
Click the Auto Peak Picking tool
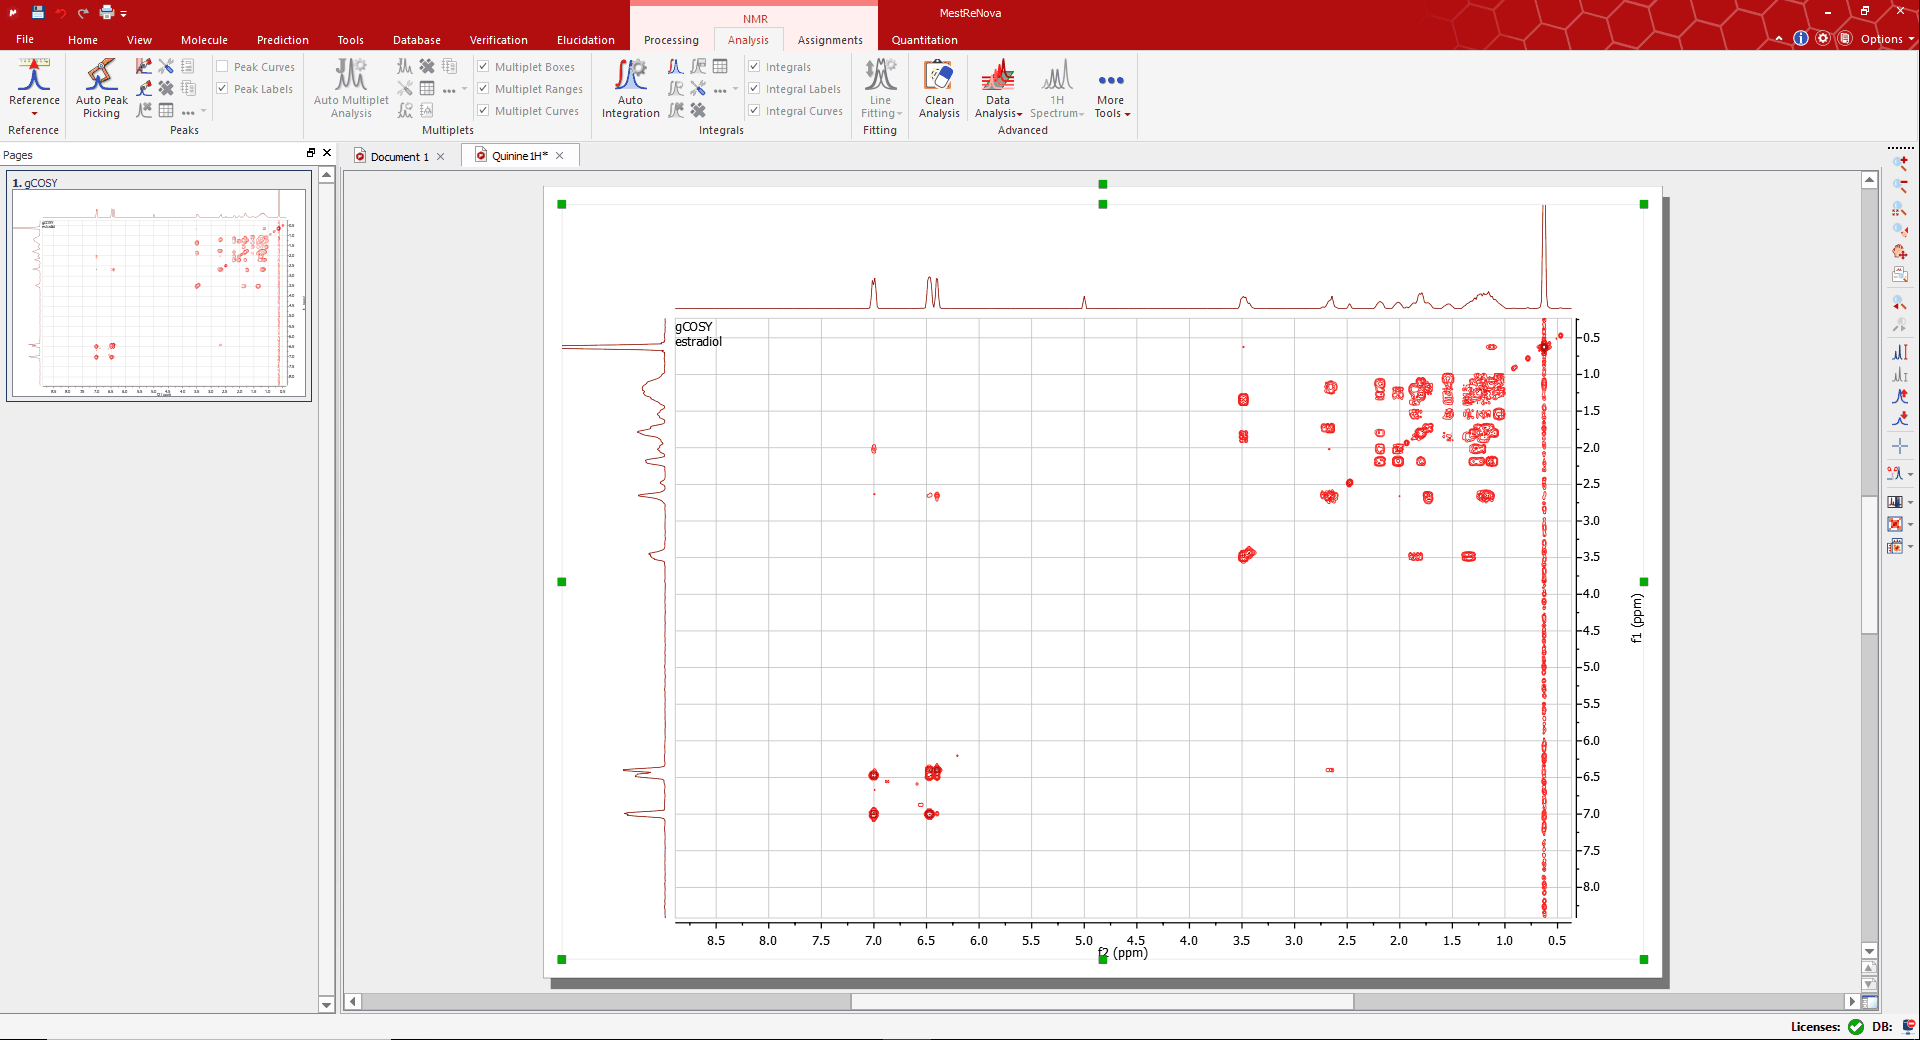[x=101, y=88]
